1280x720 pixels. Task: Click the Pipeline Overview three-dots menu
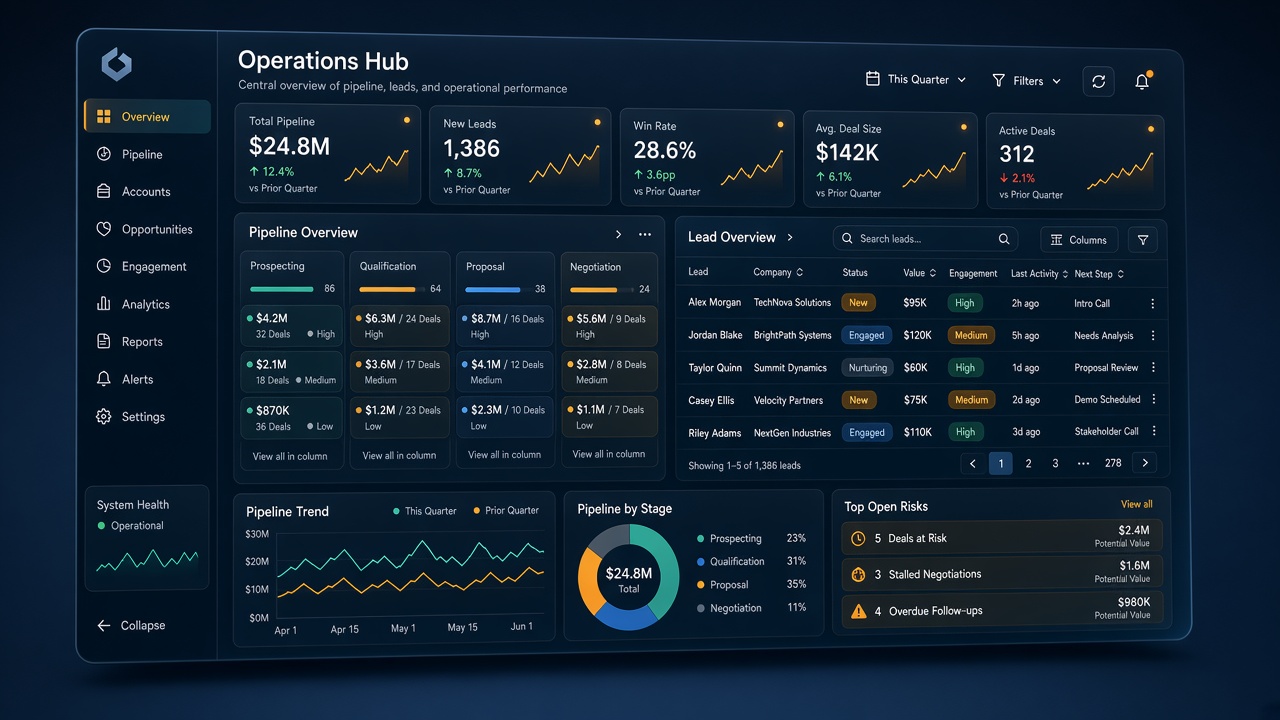click(645, 234)
